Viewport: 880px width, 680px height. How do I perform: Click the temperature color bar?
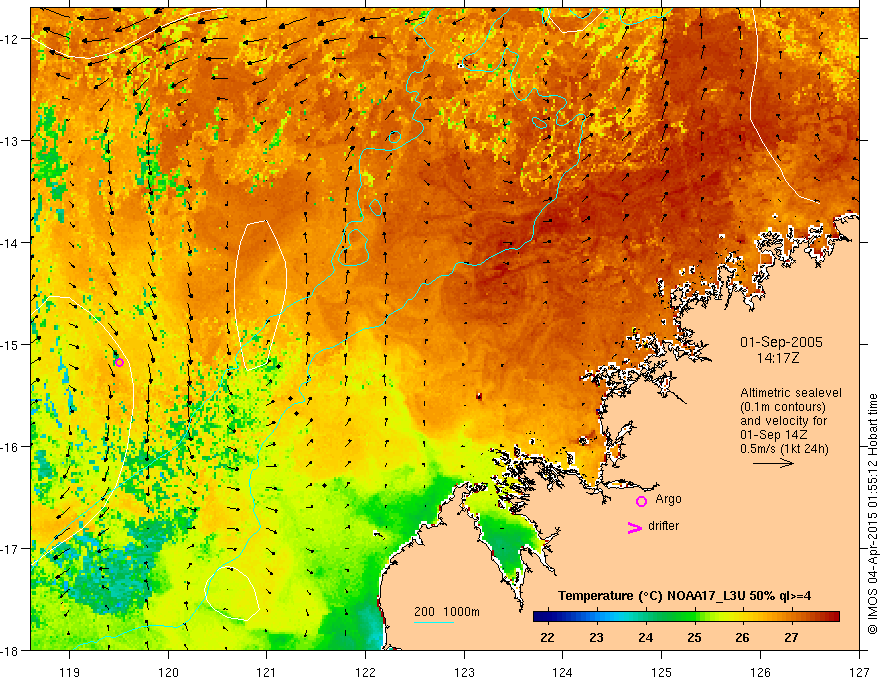[x=686, y=617]
